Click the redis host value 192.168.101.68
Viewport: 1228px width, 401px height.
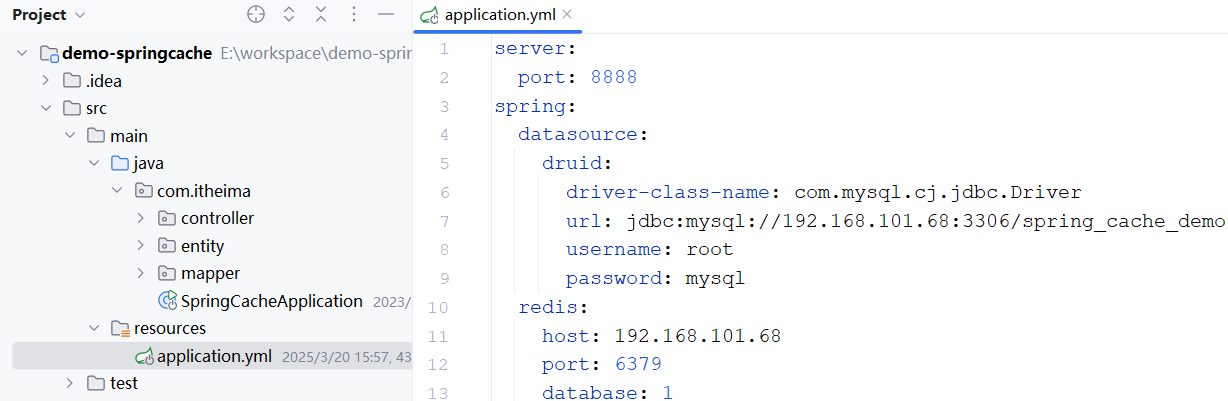(697, 336)
